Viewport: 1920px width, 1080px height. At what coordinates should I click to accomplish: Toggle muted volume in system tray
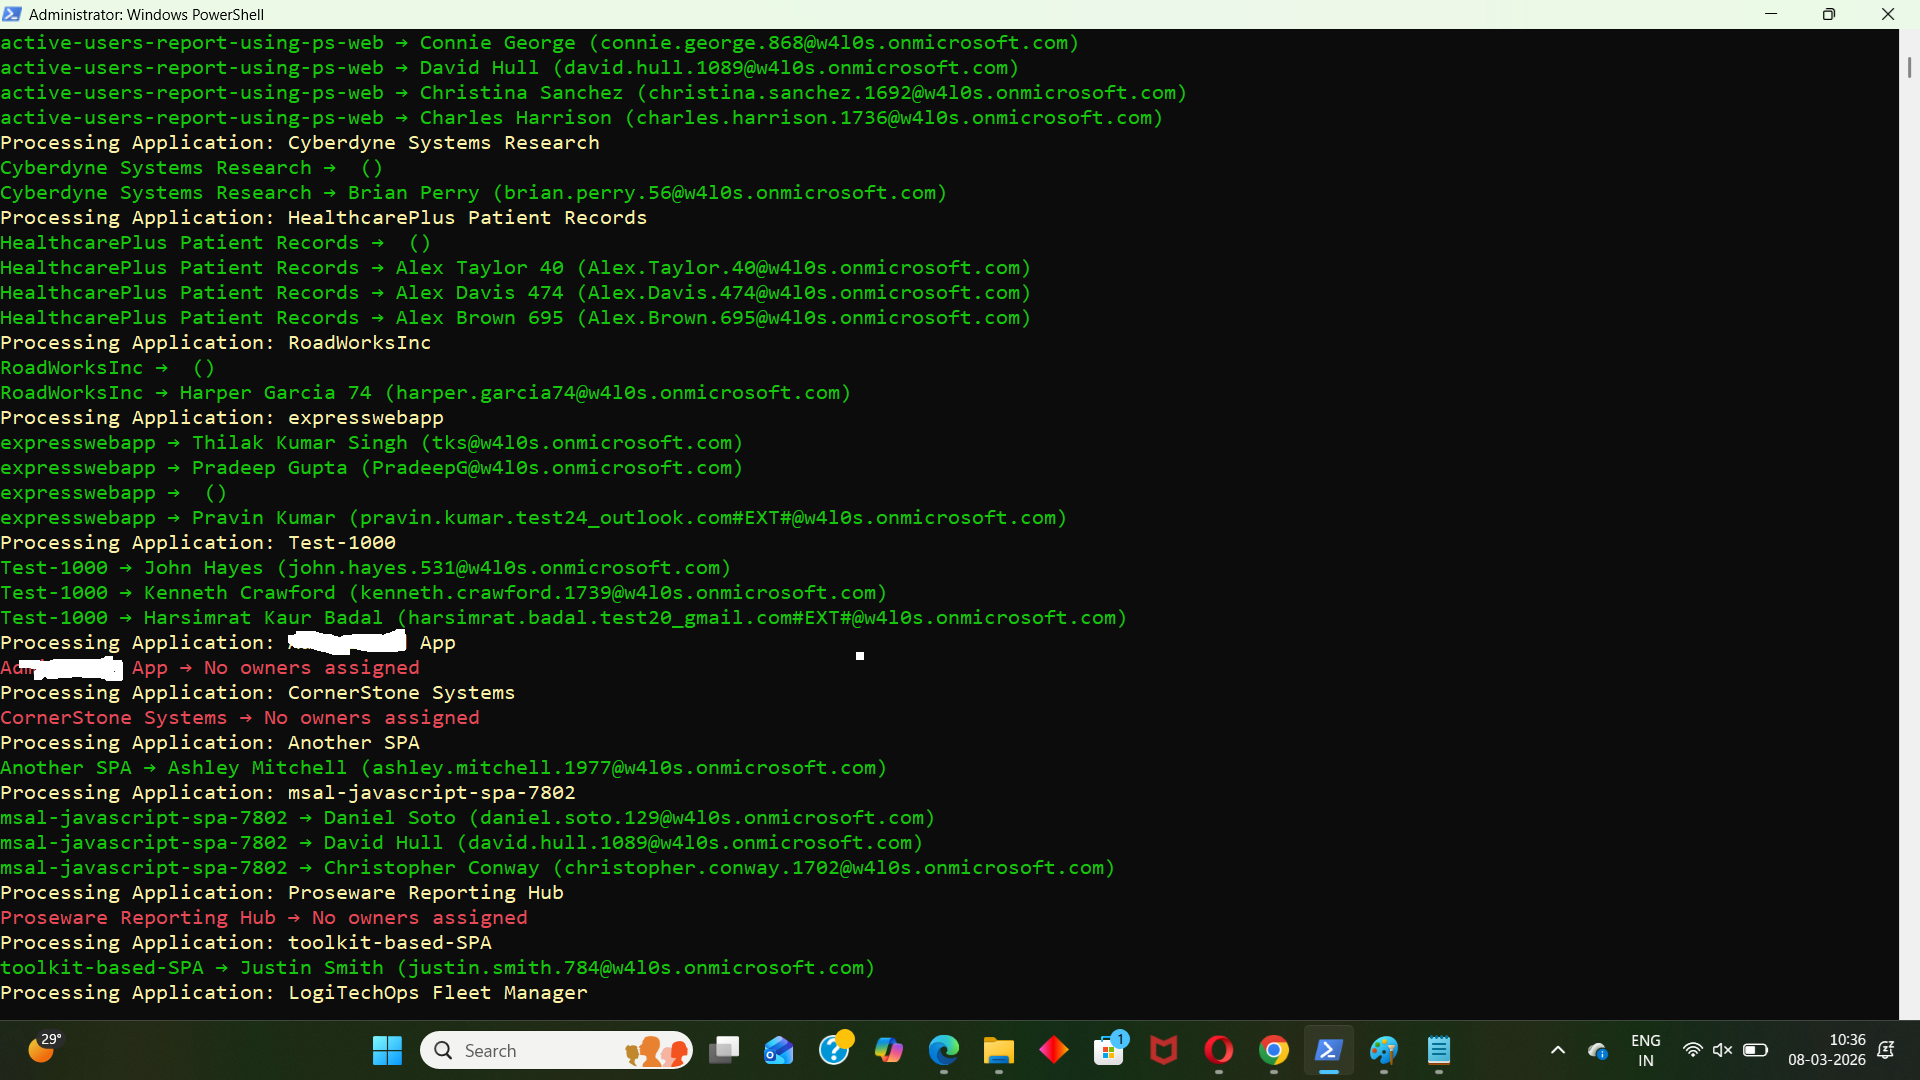[1722, 1050]
